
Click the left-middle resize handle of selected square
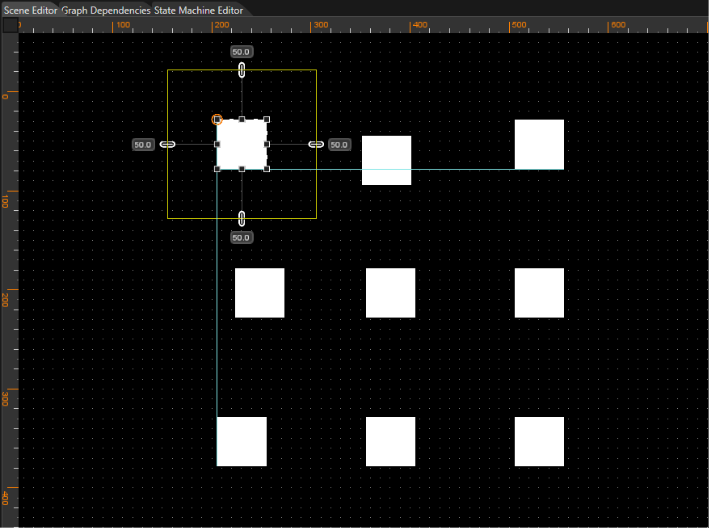(217, 144)
